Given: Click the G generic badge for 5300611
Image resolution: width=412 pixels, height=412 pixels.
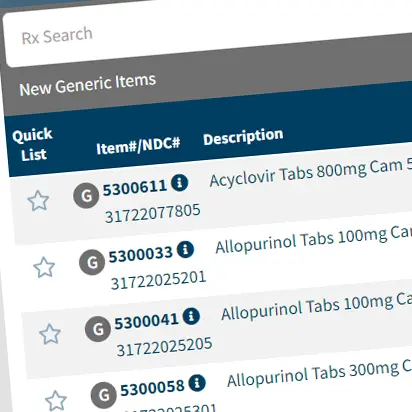Looking at the screenshot, I should 86,195.
